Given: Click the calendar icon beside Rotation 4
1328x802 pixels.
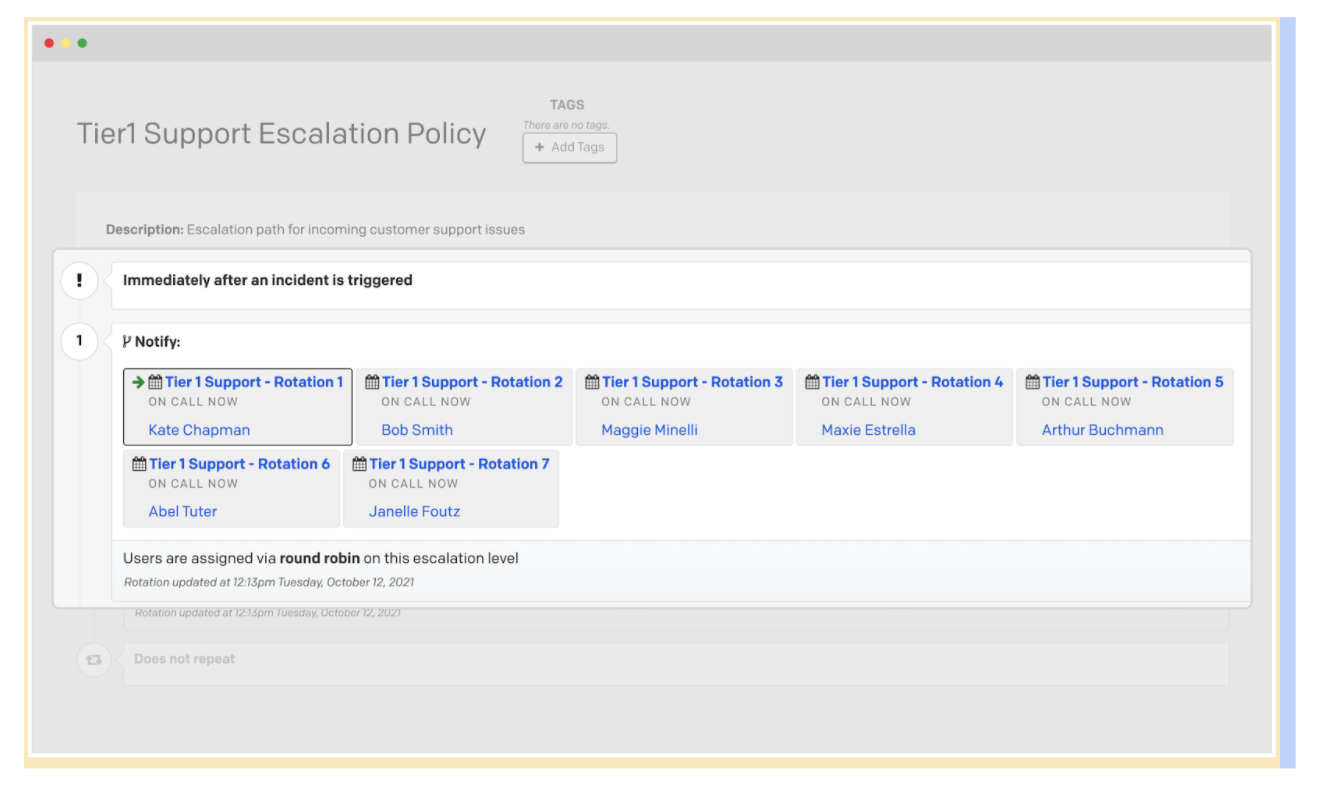Looking at the screenshot, I should pyautogui.click(x=812, y=382).
